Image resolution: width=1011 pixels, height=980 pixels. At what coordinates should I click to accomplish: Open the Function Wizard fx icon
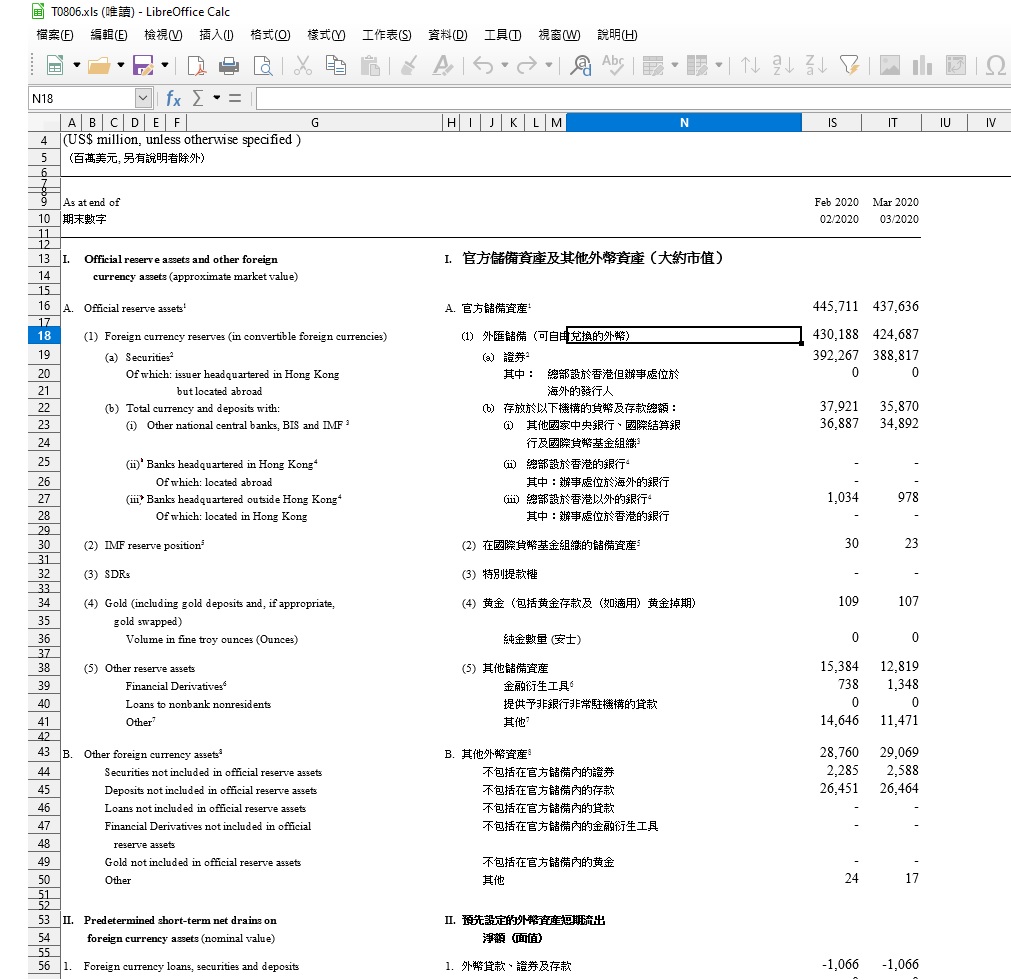(x=173, y=98)
